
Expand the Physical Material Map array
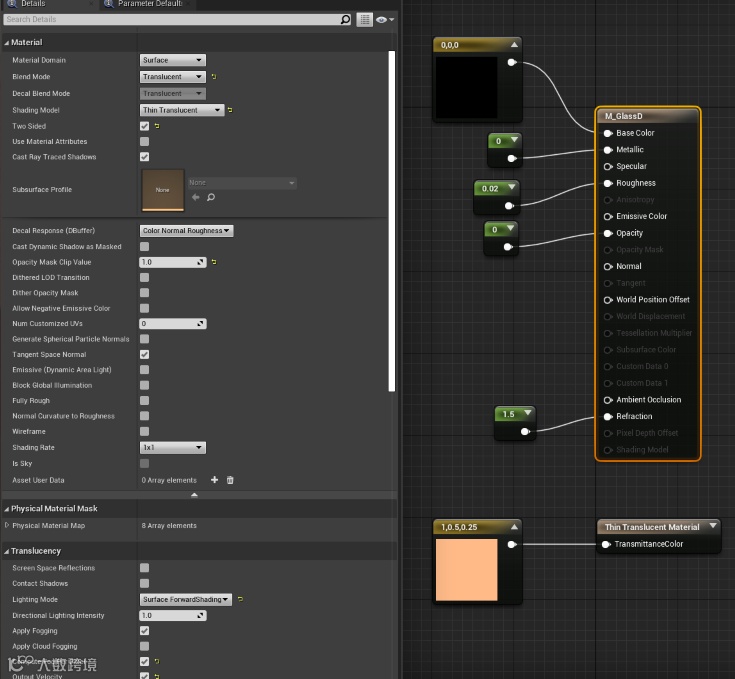(7, 525)
